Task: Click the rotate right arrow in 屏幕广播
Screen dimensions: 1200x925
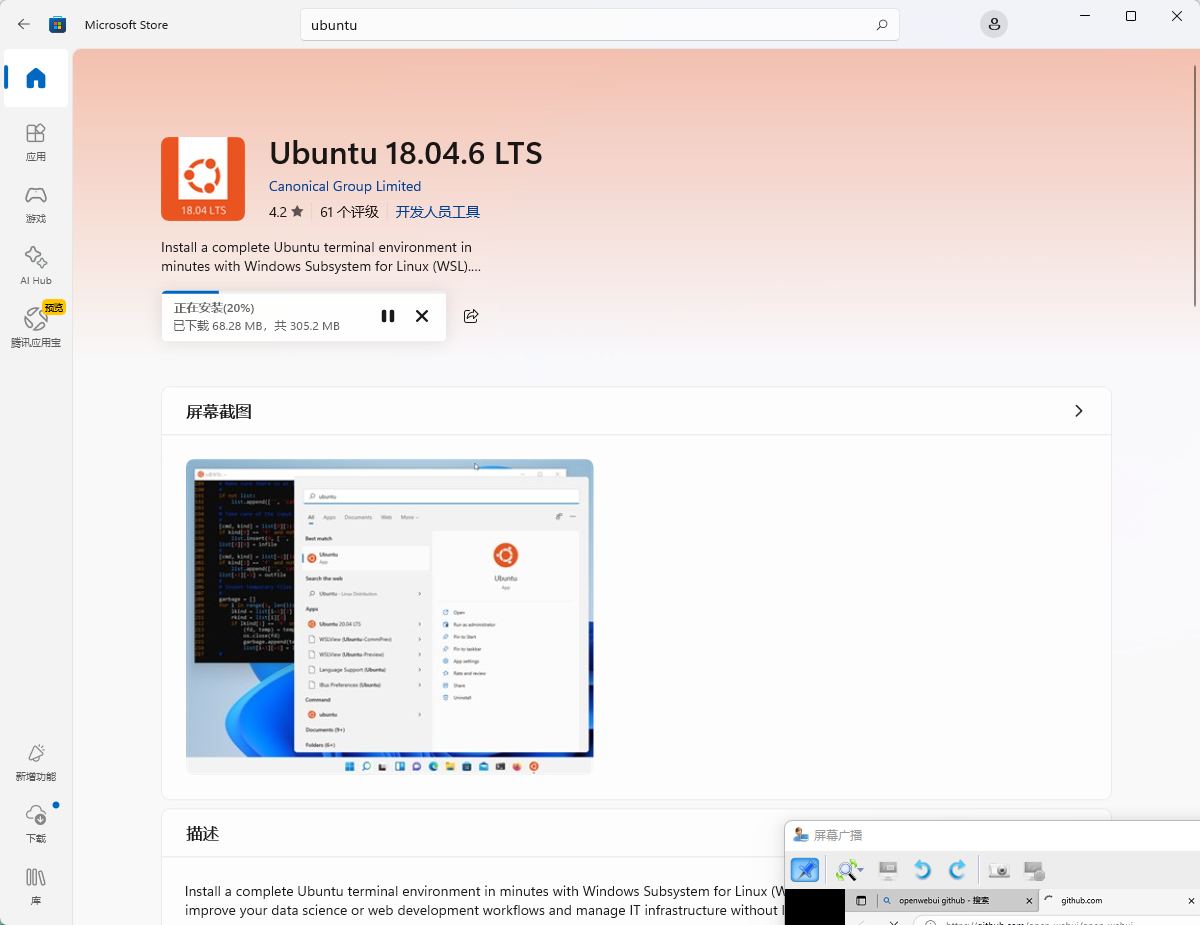Action: pos(957,870)
